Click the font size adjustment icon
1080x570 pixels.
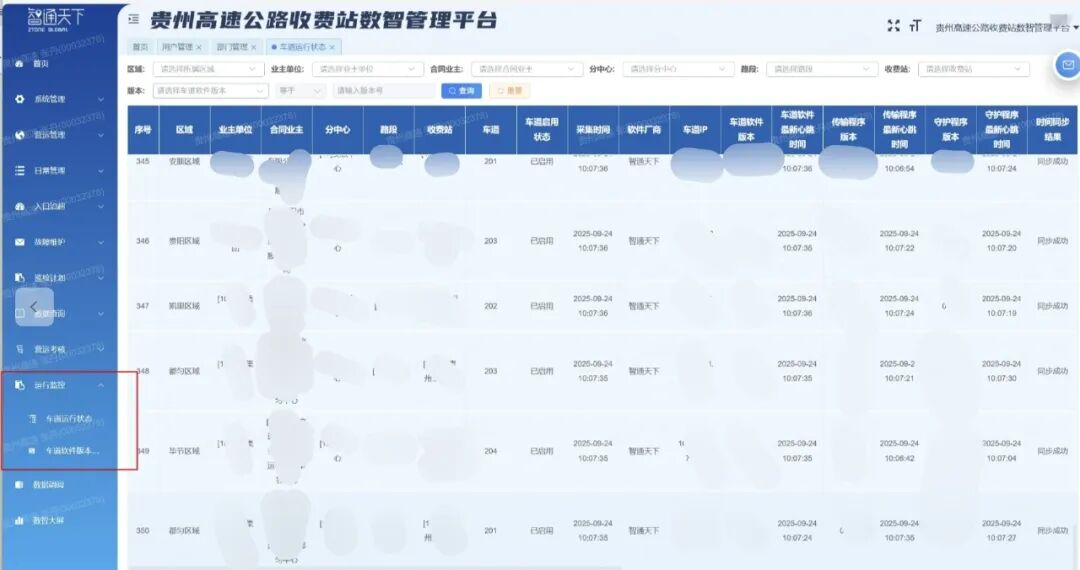[914, 26]
